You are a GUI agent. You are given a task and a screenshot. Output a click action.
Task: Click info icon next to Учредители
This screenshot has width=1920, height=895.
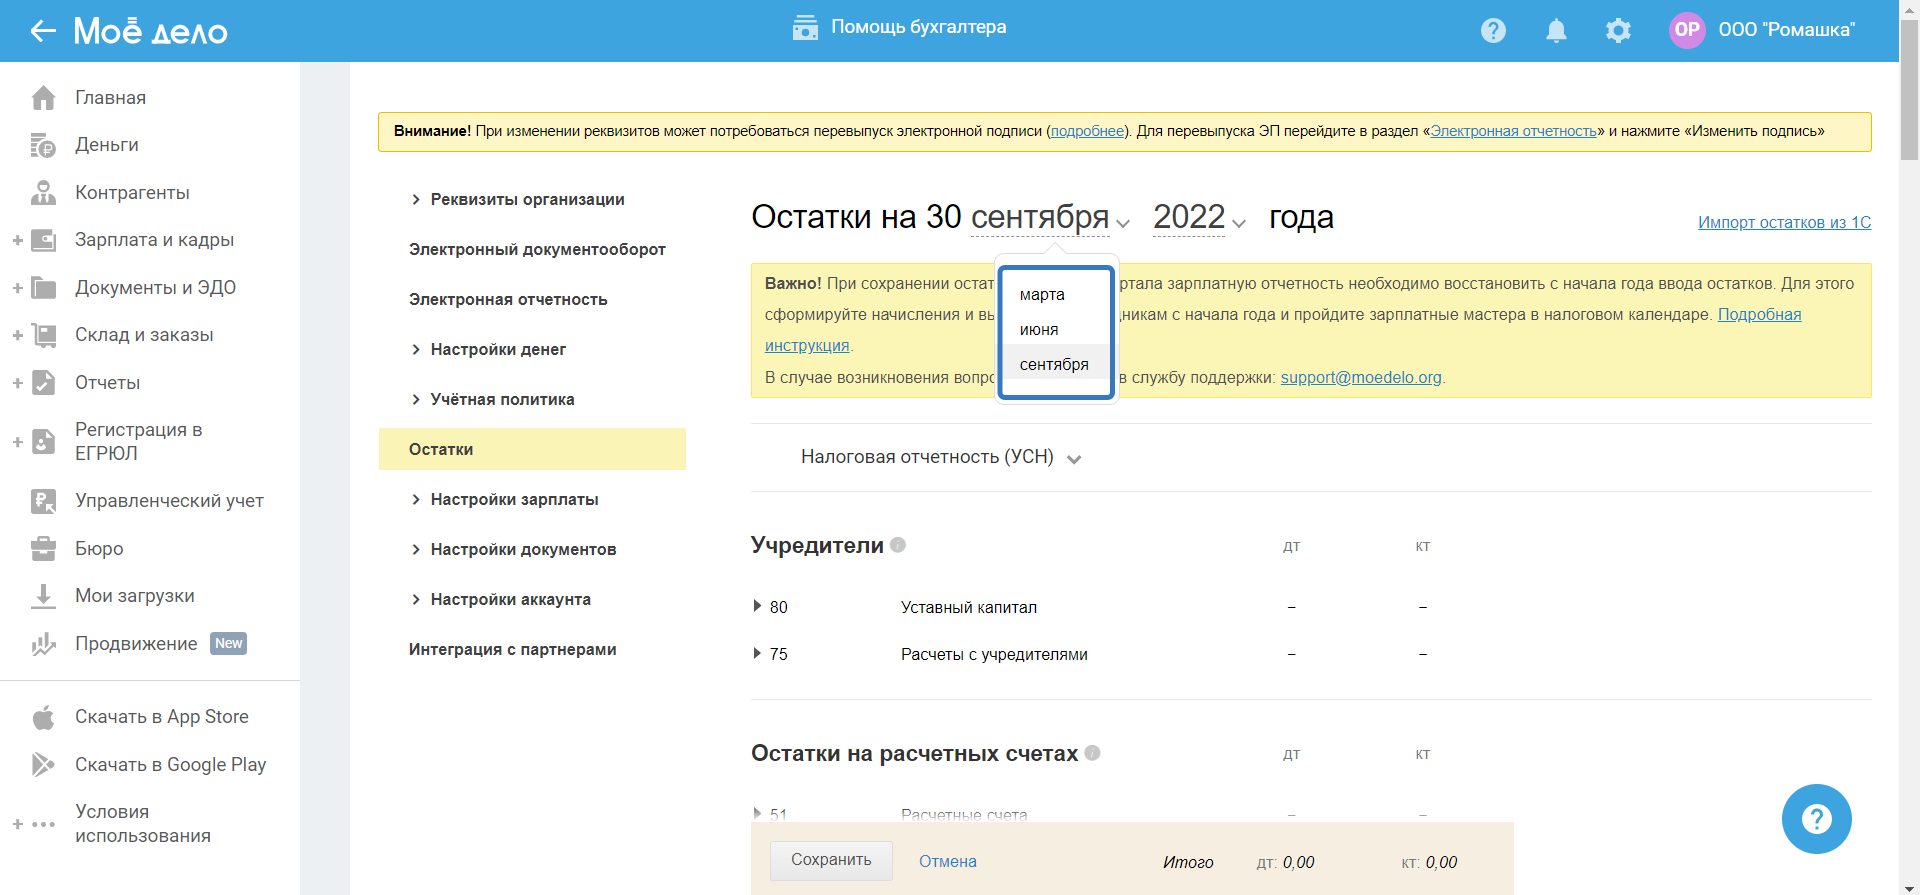898,545
